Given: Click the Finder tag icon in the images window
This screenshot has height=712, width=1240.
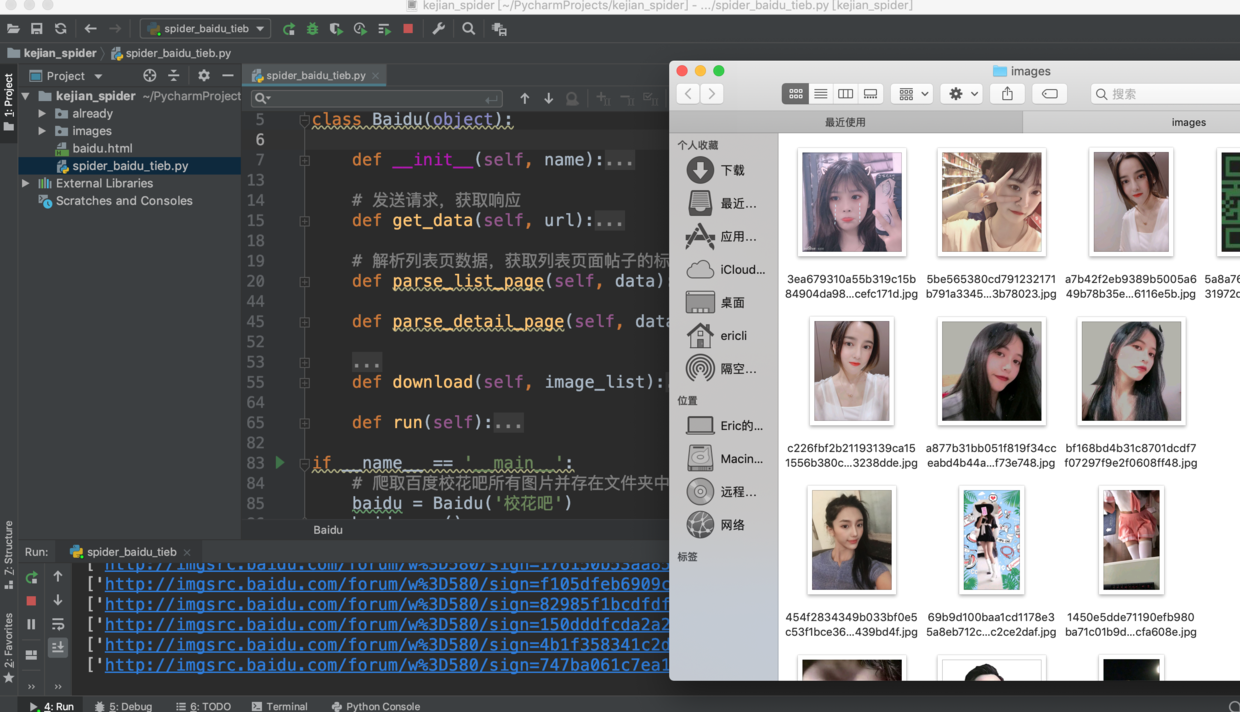Looking at the screenshot, I should pos(1049,93).
